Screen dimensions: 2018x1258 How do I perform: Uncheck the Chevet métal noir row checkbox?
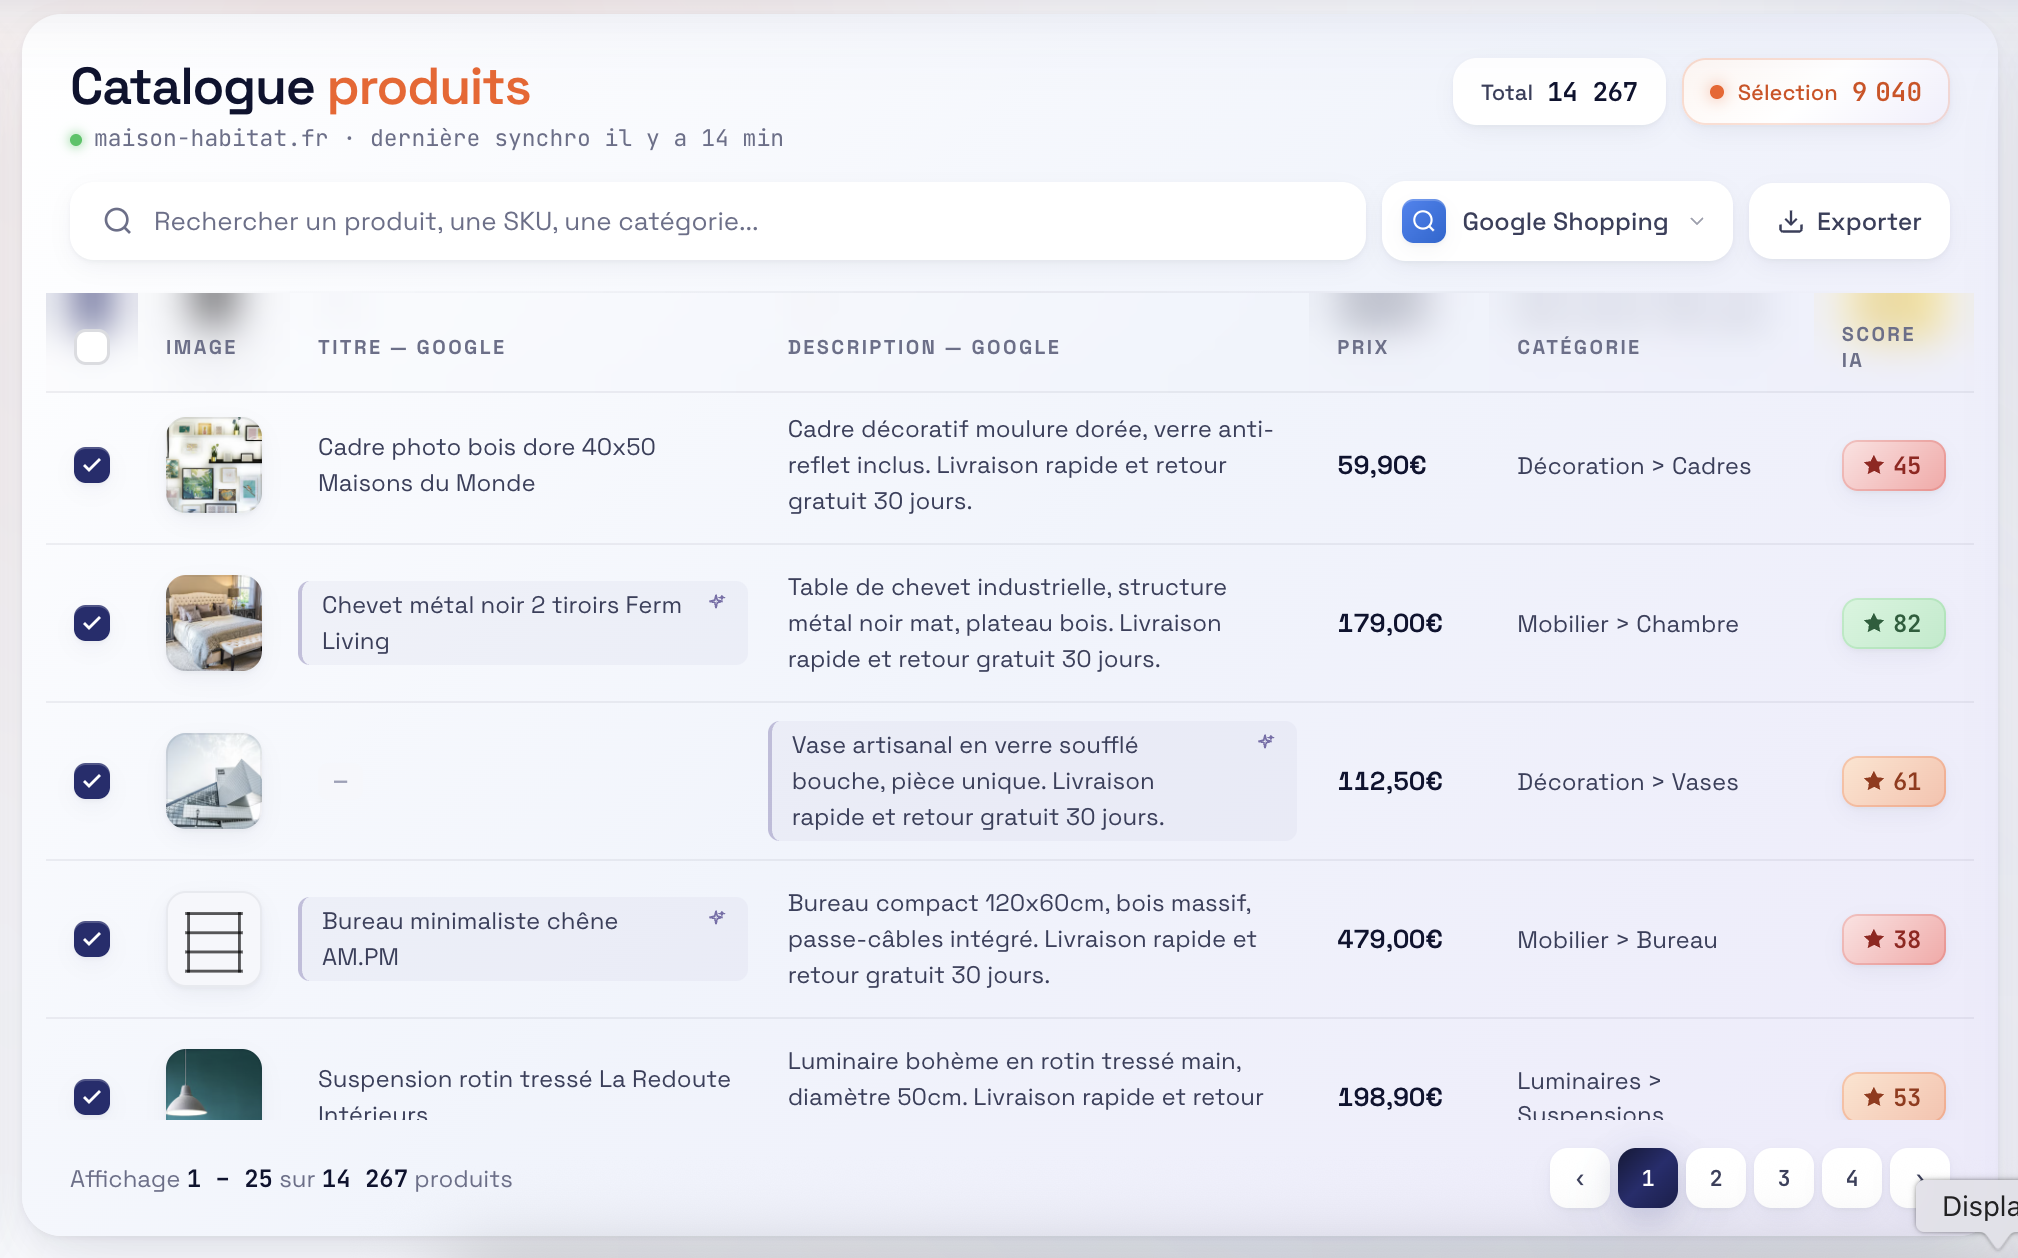click(x=92, y=623)
